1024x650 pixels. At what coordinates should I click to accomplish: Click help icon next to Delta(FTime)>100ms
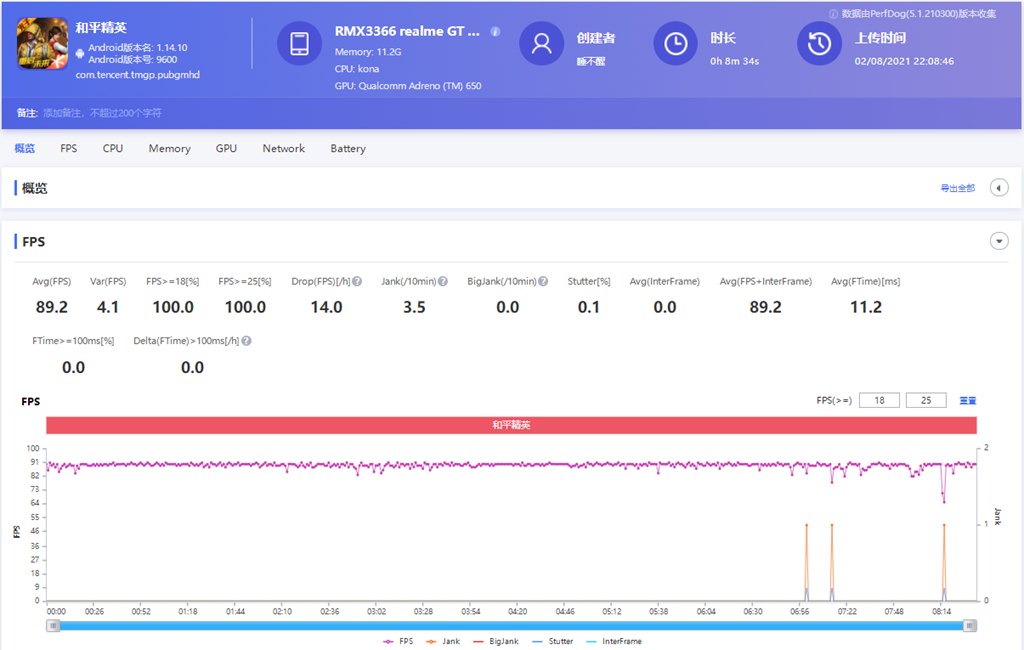pos(246,341)
